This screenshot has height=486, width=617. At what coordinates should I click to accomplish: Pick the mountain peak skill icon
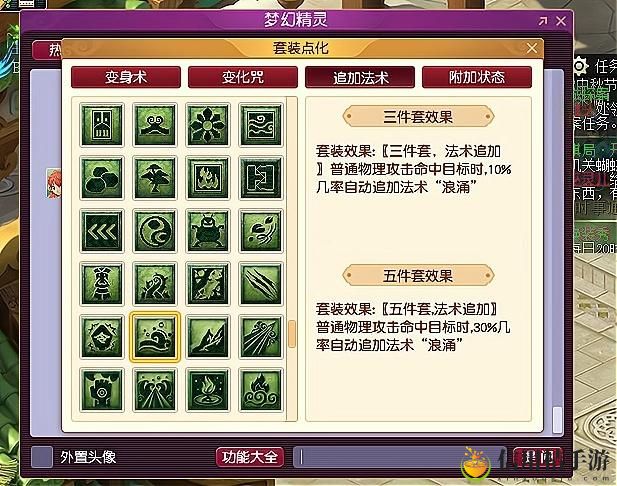[x=208, y=337]
